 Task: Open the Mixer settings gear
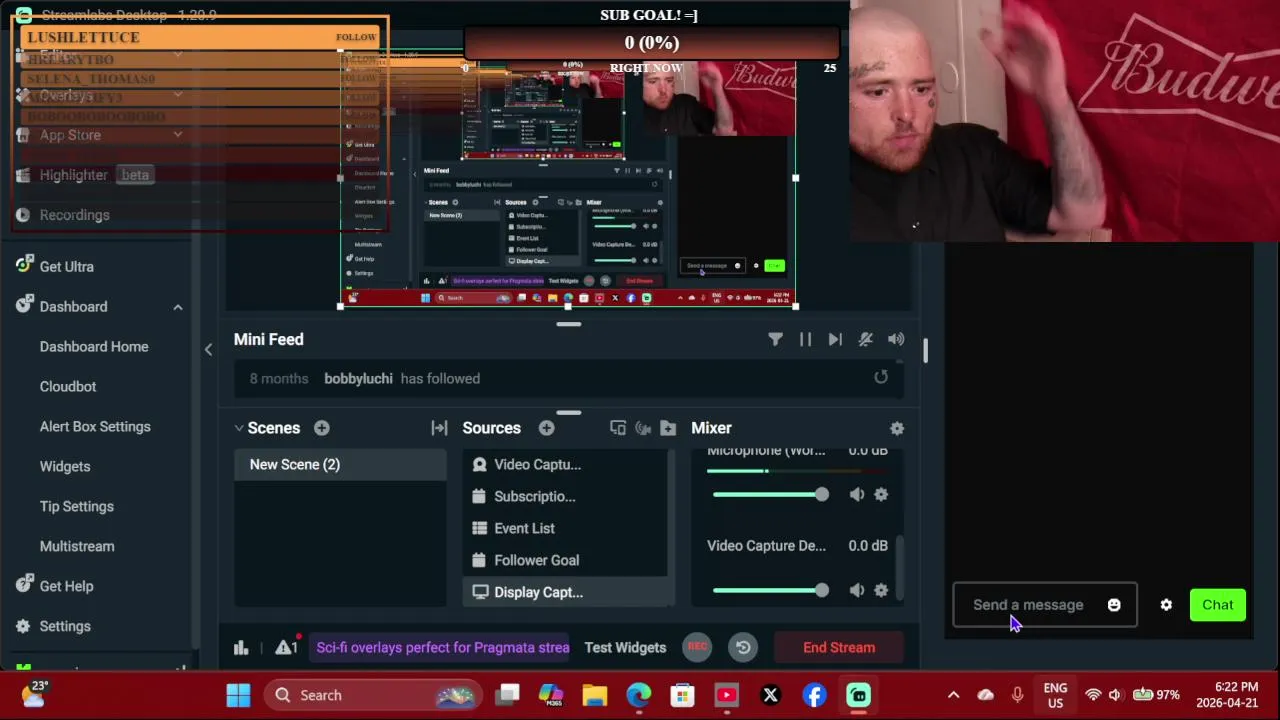pos(897,428)
